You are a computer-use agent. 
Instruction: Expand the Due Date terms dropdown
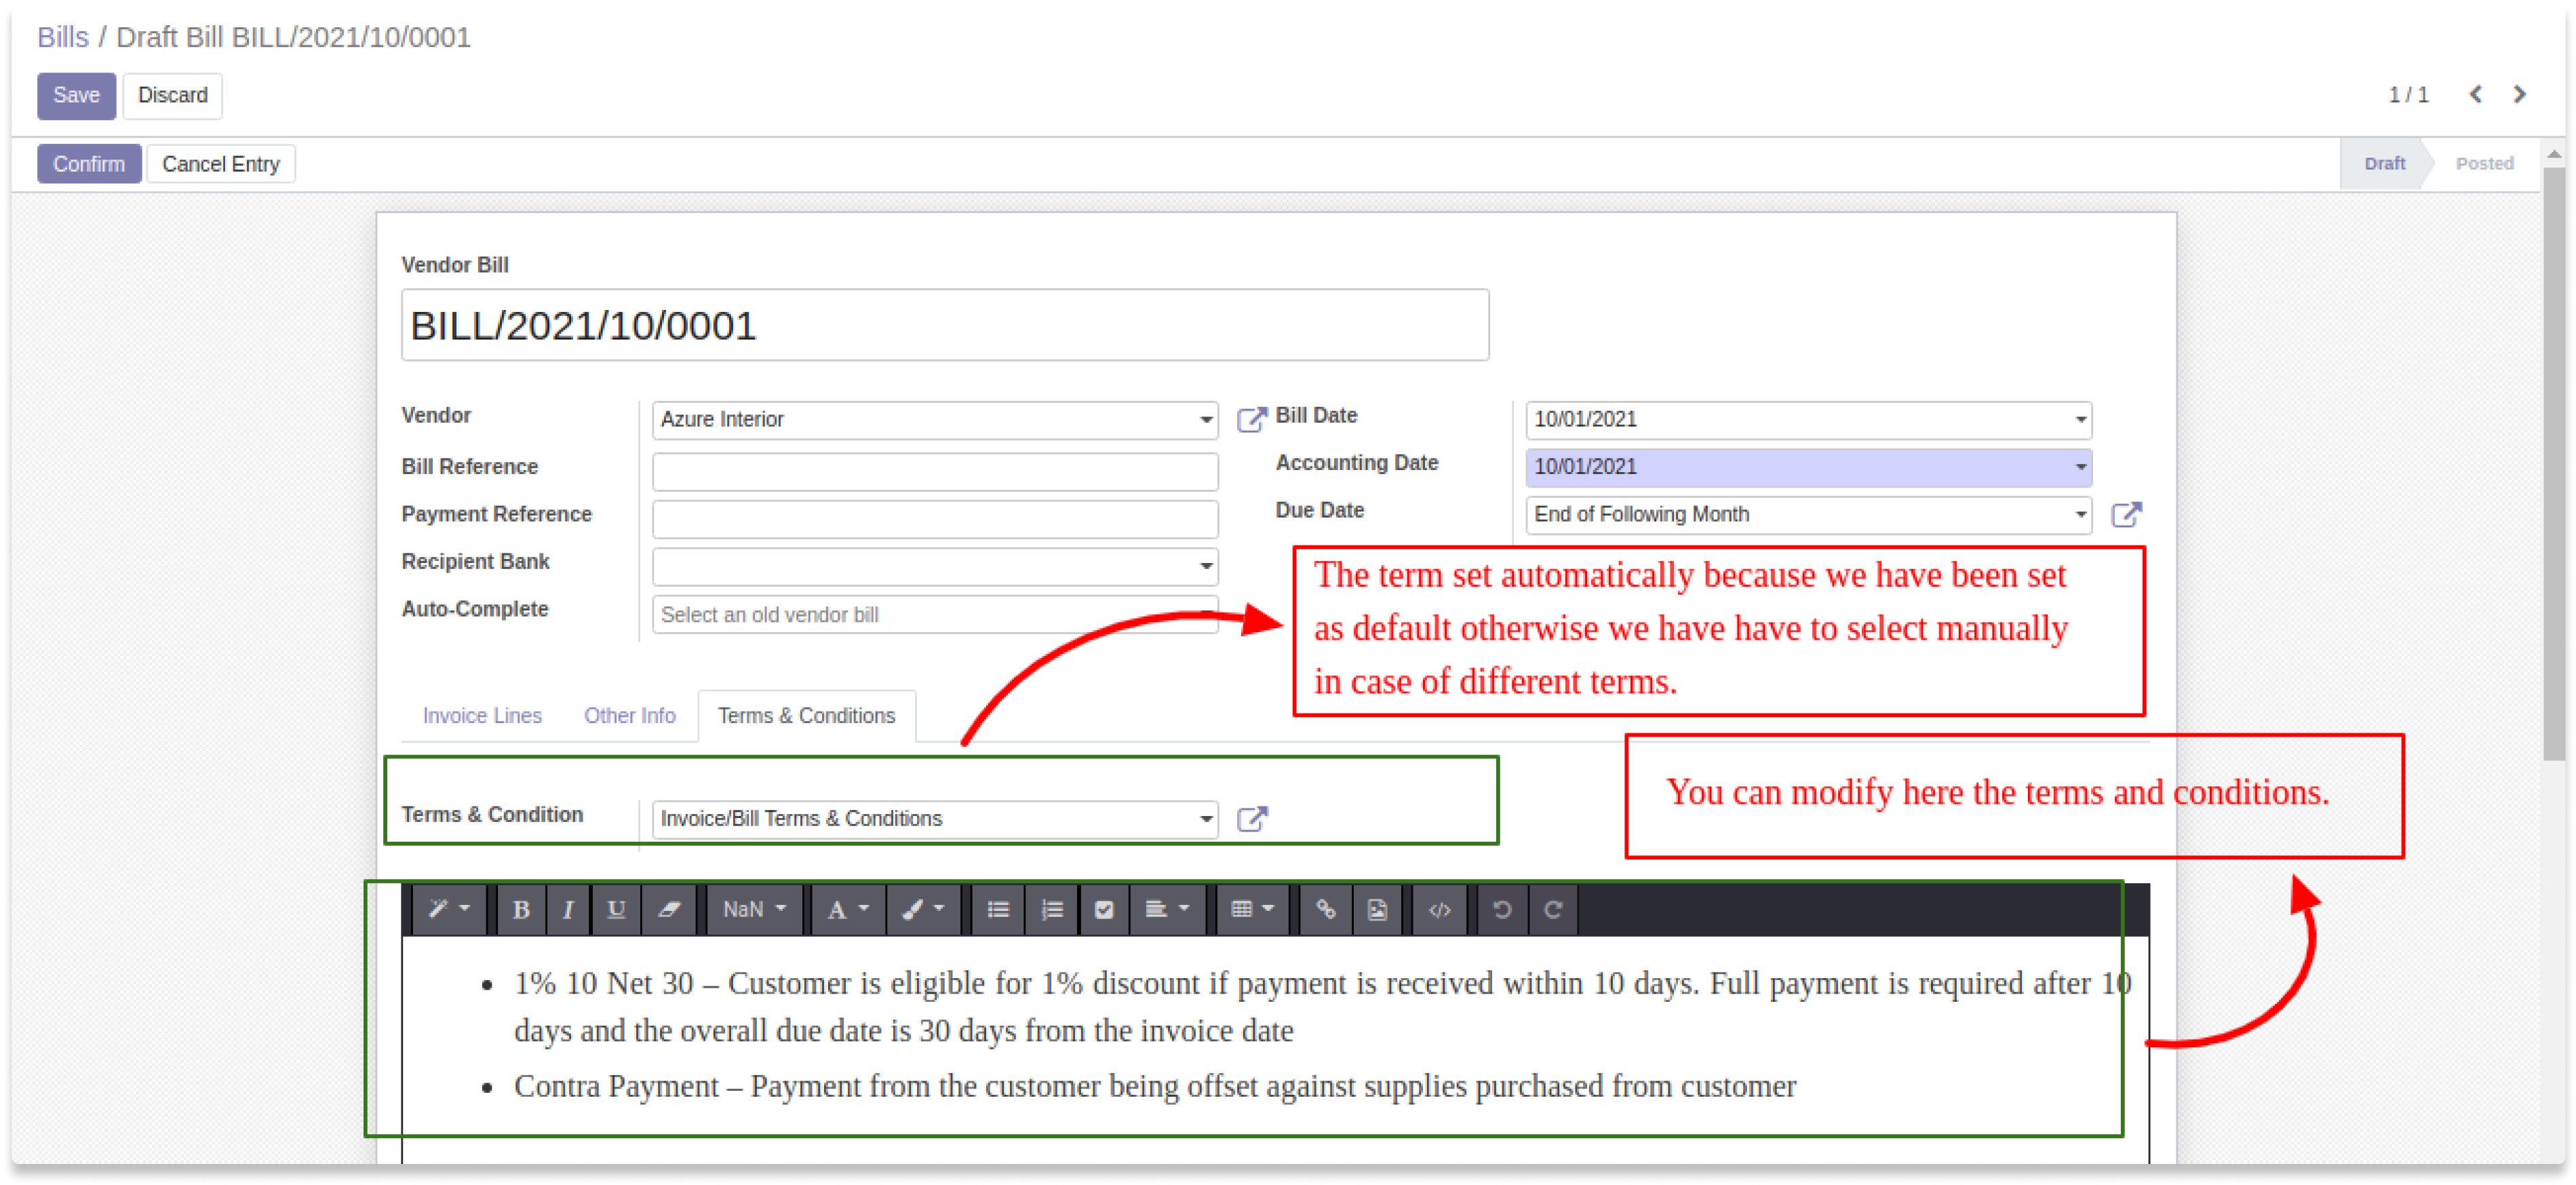(2080, 515)
